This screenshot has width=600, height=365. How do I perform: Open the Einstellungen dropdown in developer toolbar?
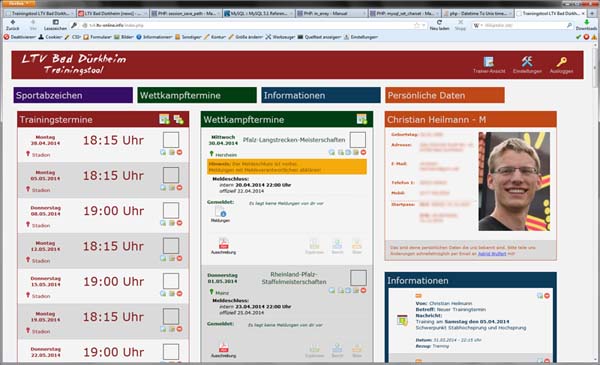coord(361,37)
